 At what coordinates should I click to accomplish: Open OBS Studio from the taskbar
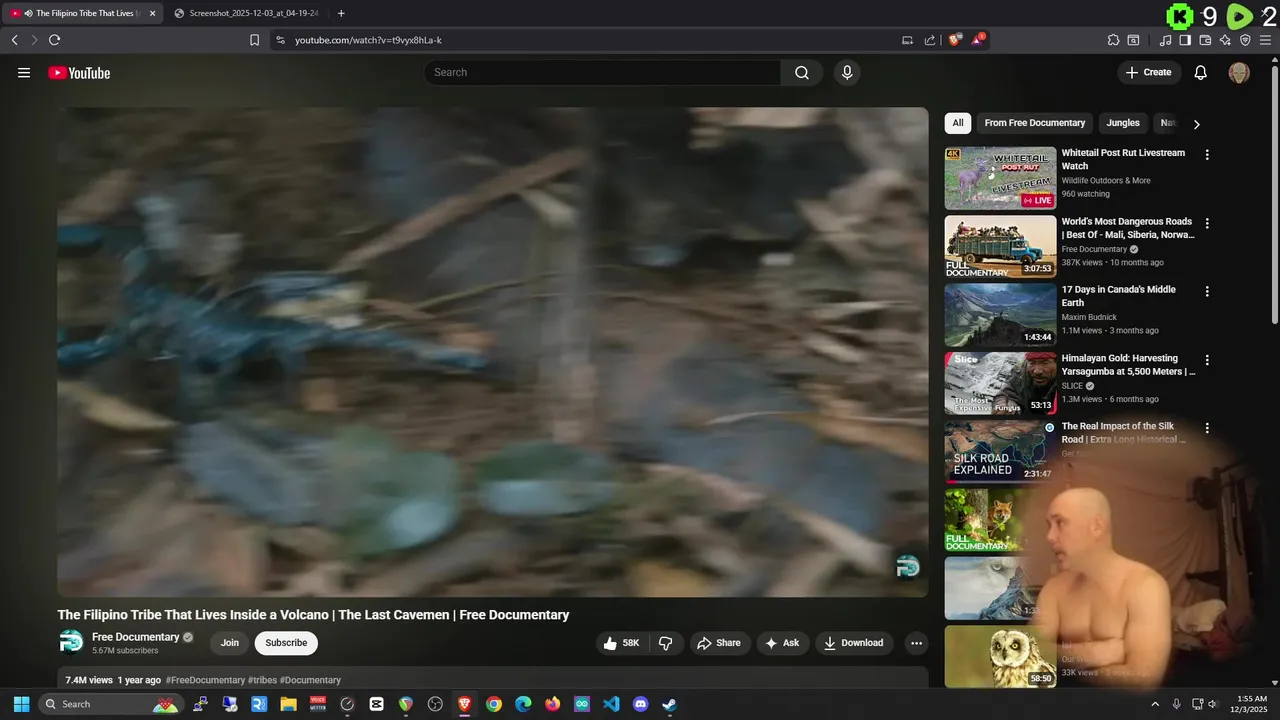435,704
